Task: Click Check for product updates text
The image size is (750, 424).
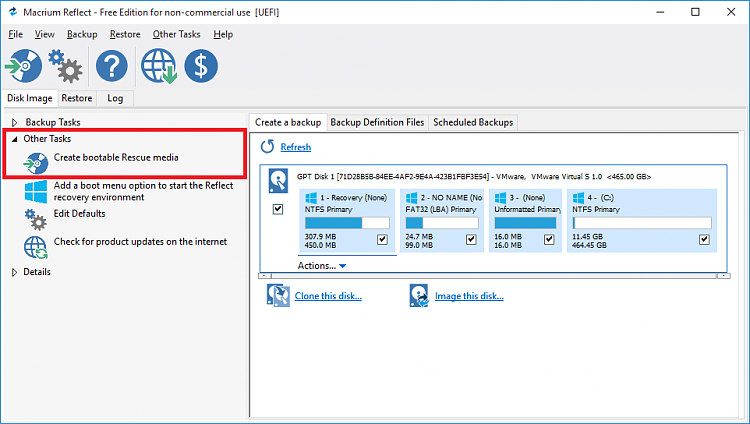Action: [x=140, y=242]
